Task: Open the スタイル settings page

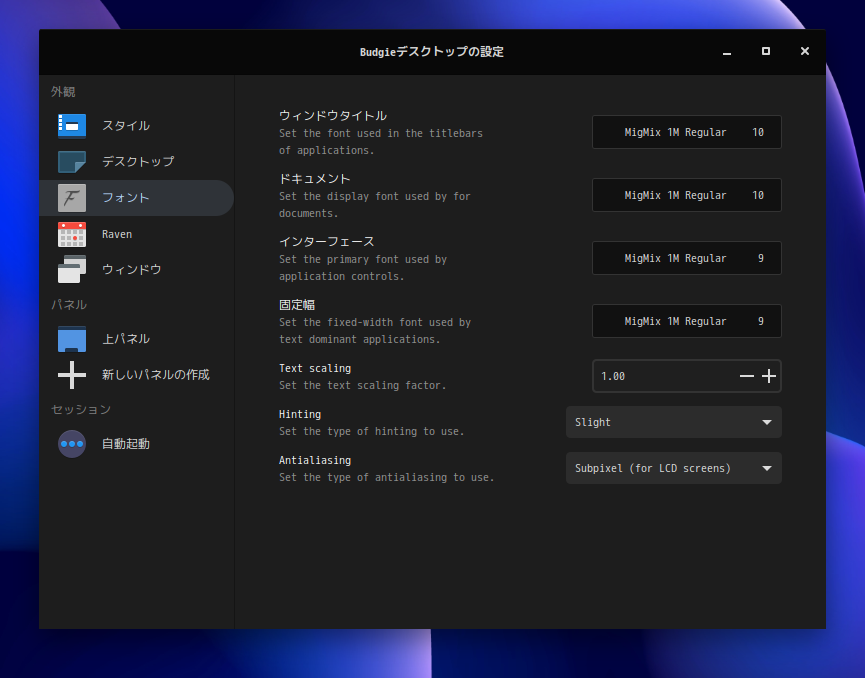Action: pyautogui.click(x=136, y=126)
